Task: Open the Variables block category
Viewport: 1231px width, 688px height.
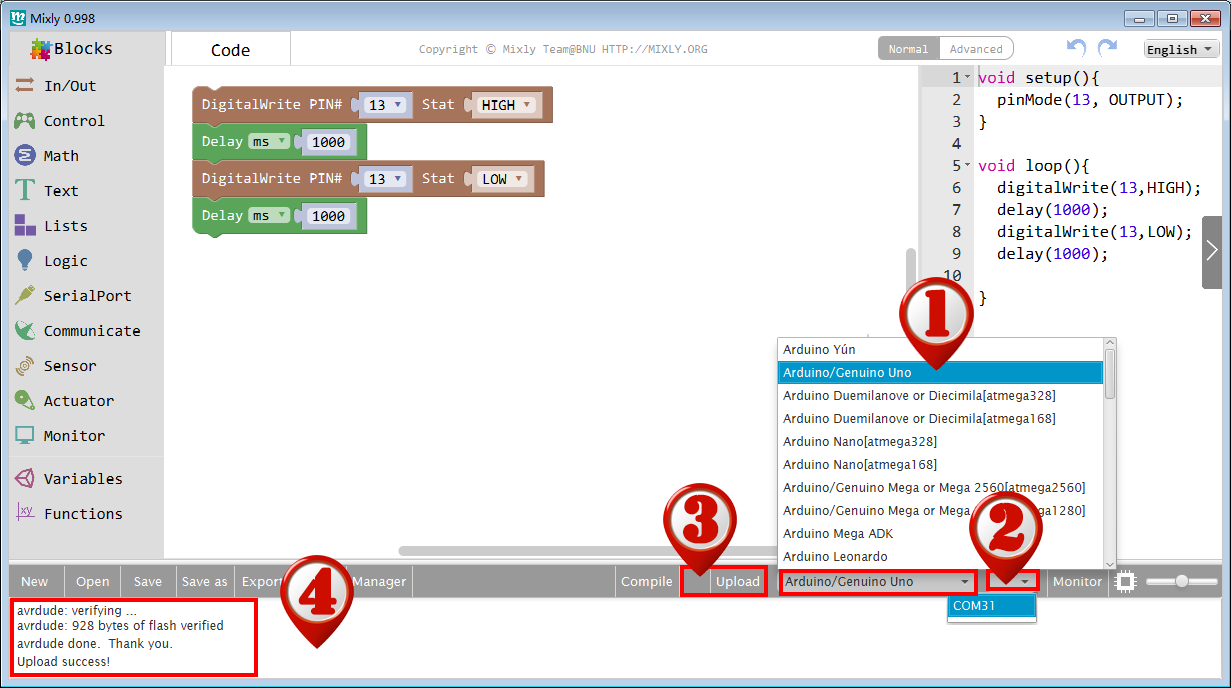Action: pyautogui.click(x=83, y=479)
